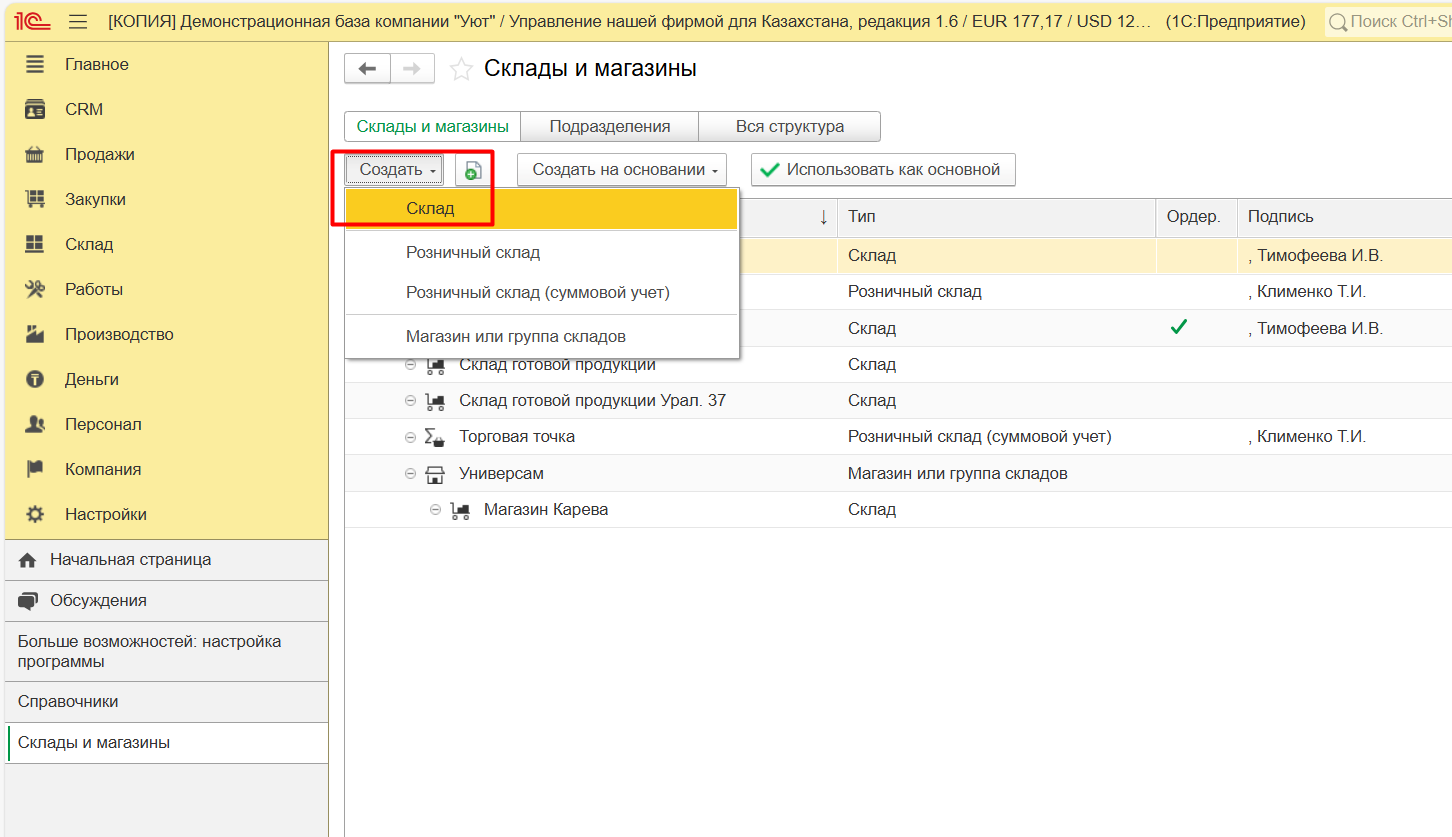The image size is (1452, 837).
Task: Choose Магазин или группа складов option
Action: coord(515,336)
